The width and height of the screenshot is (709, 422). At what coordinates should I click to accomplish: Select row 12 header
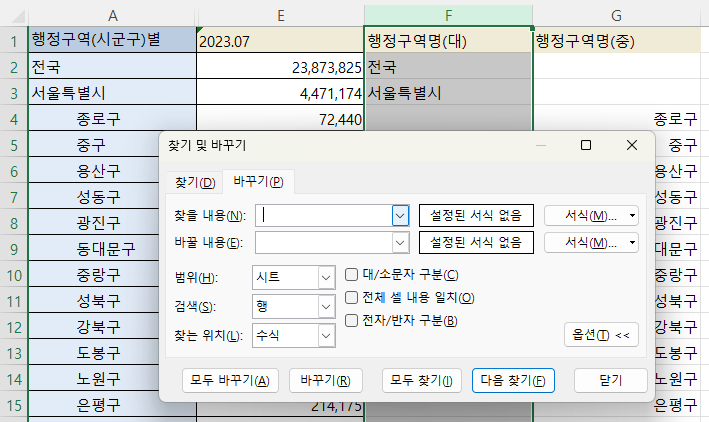tap(14, 327)
